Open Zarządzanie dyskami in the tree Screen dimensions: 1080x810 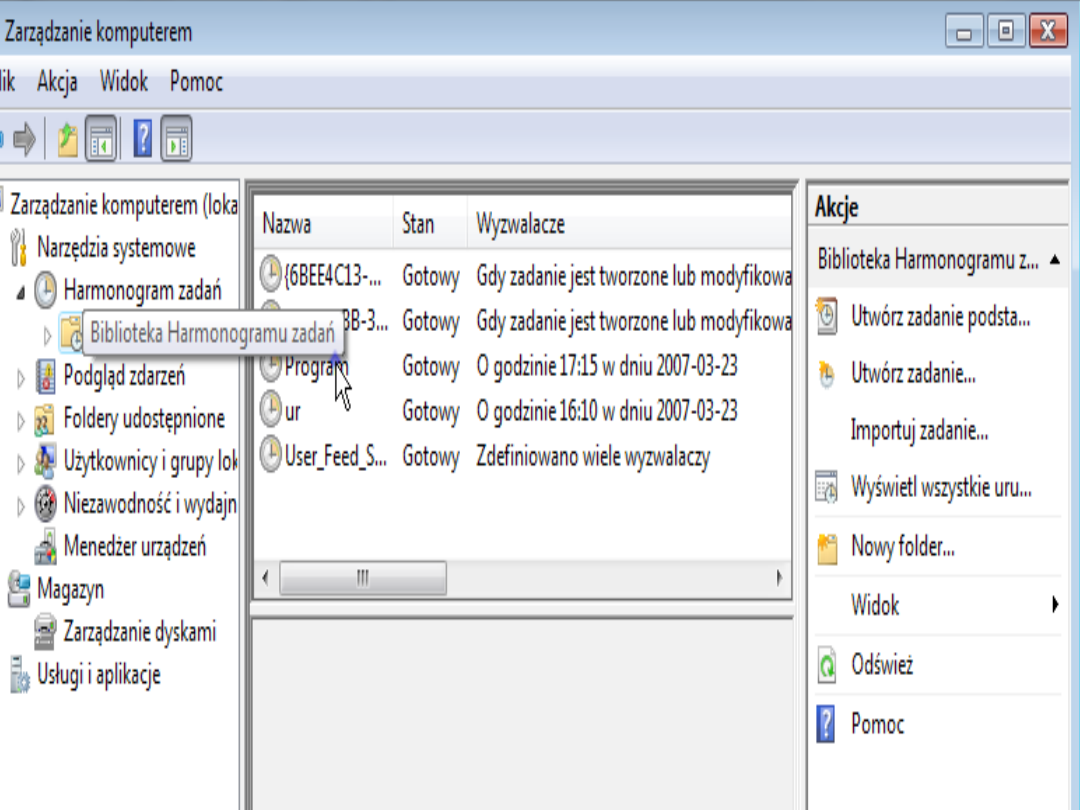139,632
